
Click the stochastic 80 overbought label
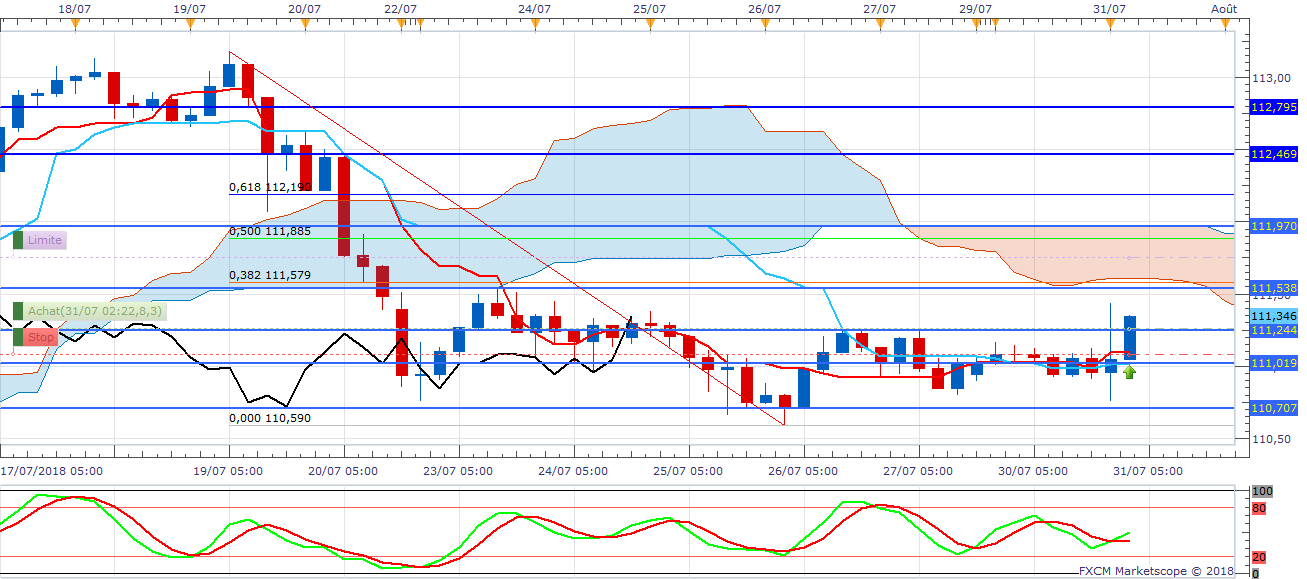pos(1259,508)
